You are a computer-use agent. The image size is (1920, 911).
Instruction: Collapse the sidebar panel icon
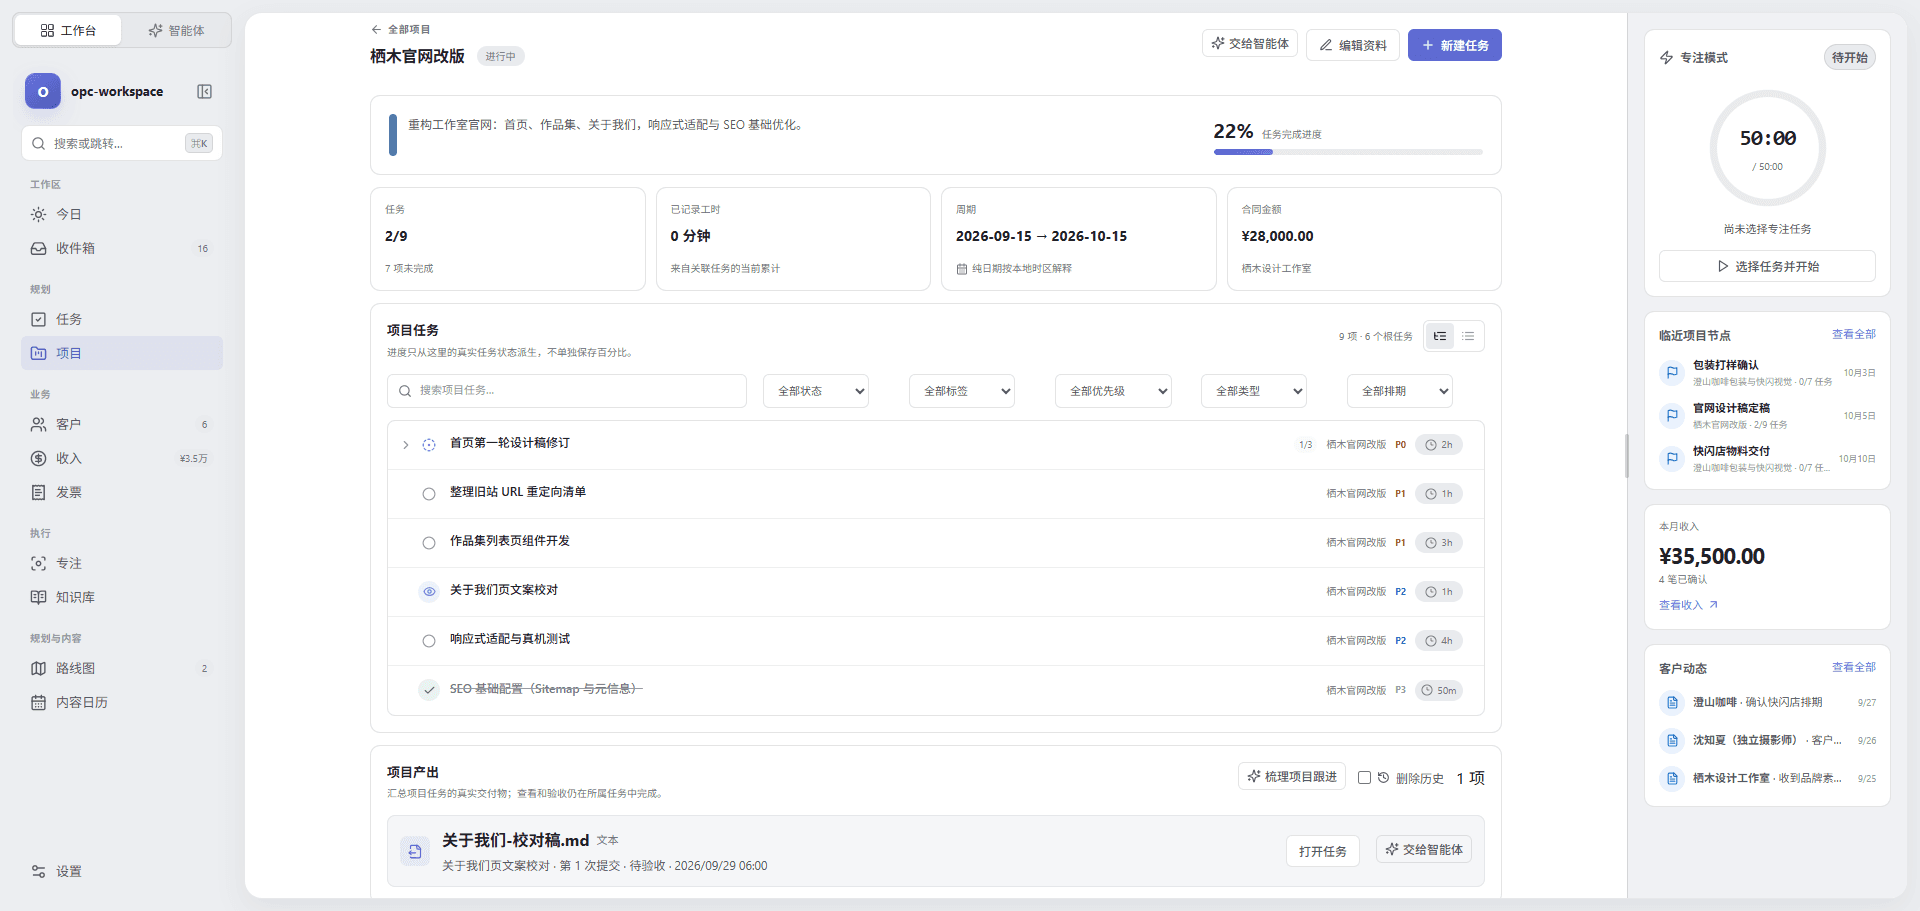click(x=204, y=92)
